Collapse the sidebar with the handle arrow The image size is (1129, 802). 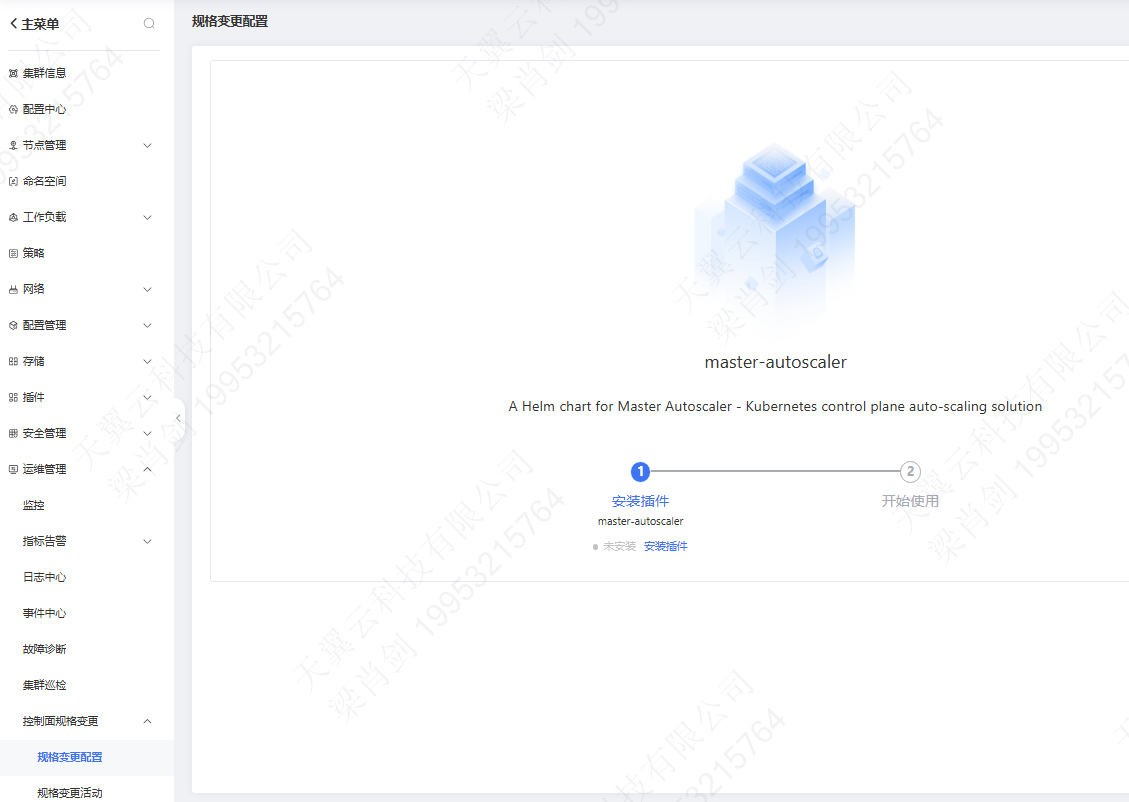click(179, 418)
